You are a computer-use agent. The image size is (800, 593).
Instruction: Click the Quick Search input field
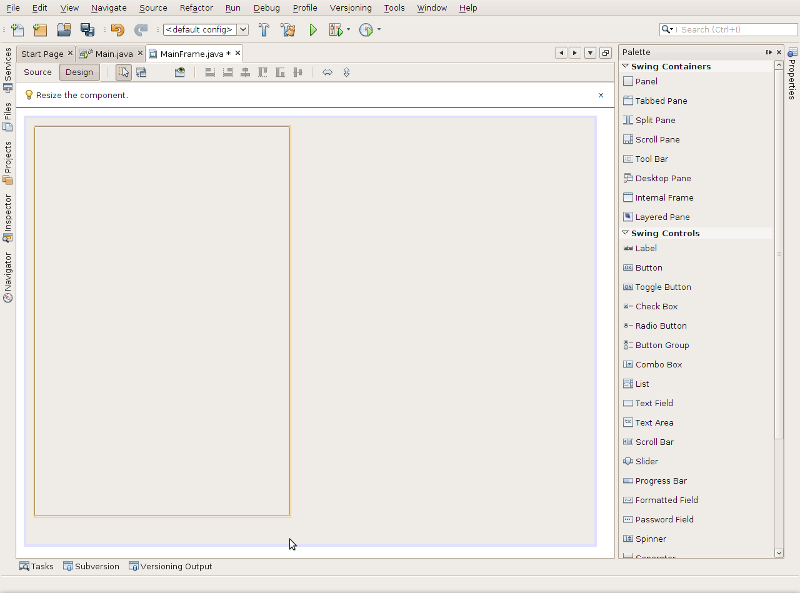735,30
